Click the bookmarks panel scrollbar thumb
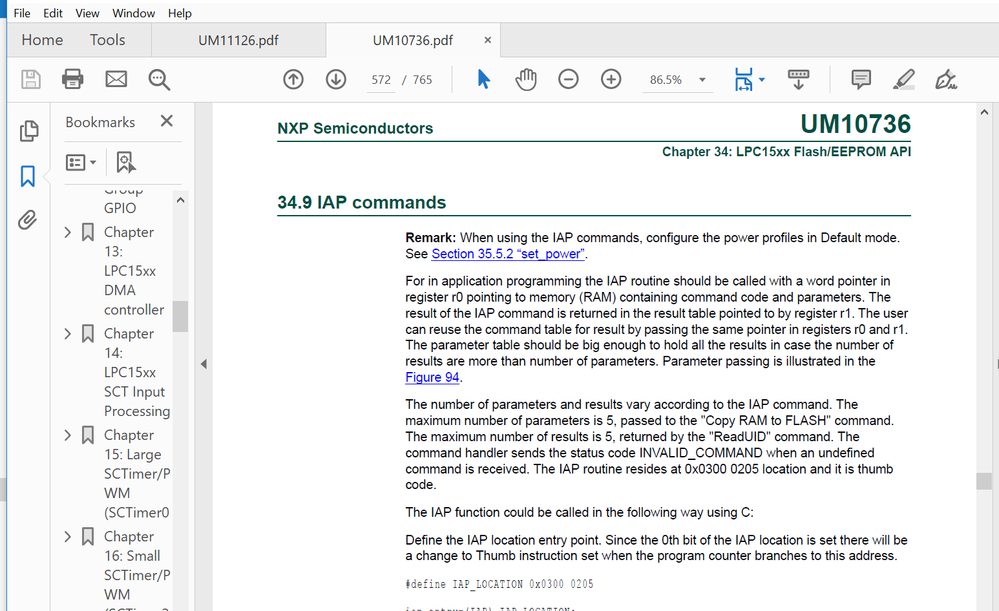The width and height of the screenshot is (999, 611). (x=180, y=316)
